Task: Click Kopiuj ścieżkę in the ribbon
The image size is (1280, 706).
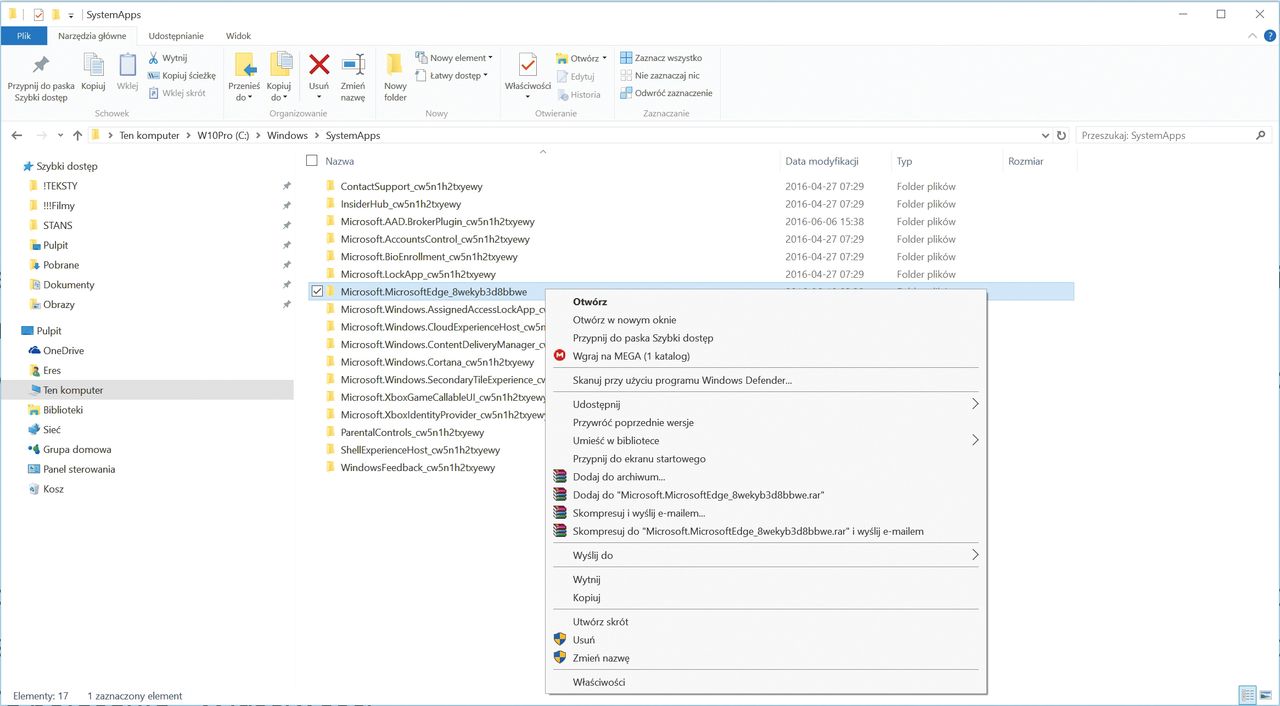Action: coord(181,75)
